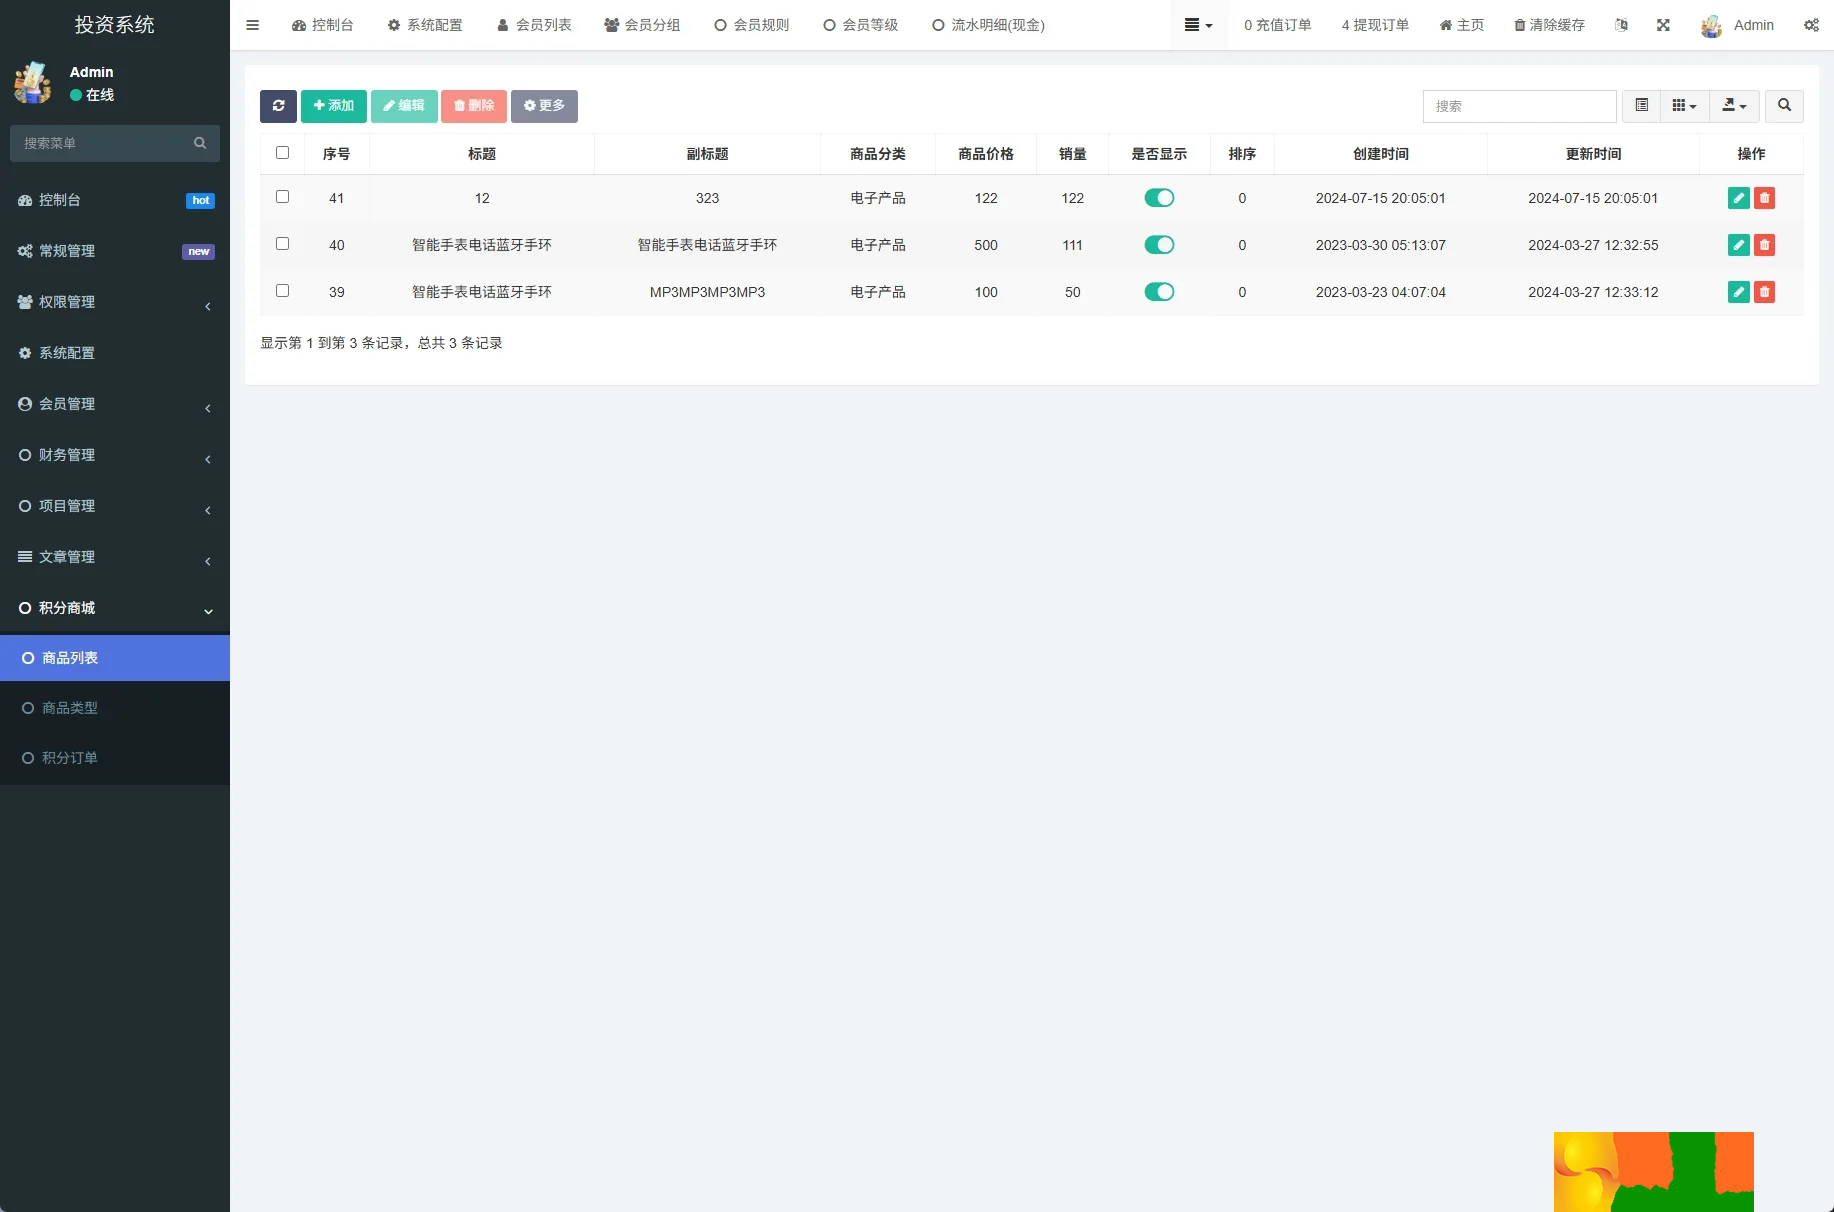Click the Admin avatar in top bar

(1711, 26)
